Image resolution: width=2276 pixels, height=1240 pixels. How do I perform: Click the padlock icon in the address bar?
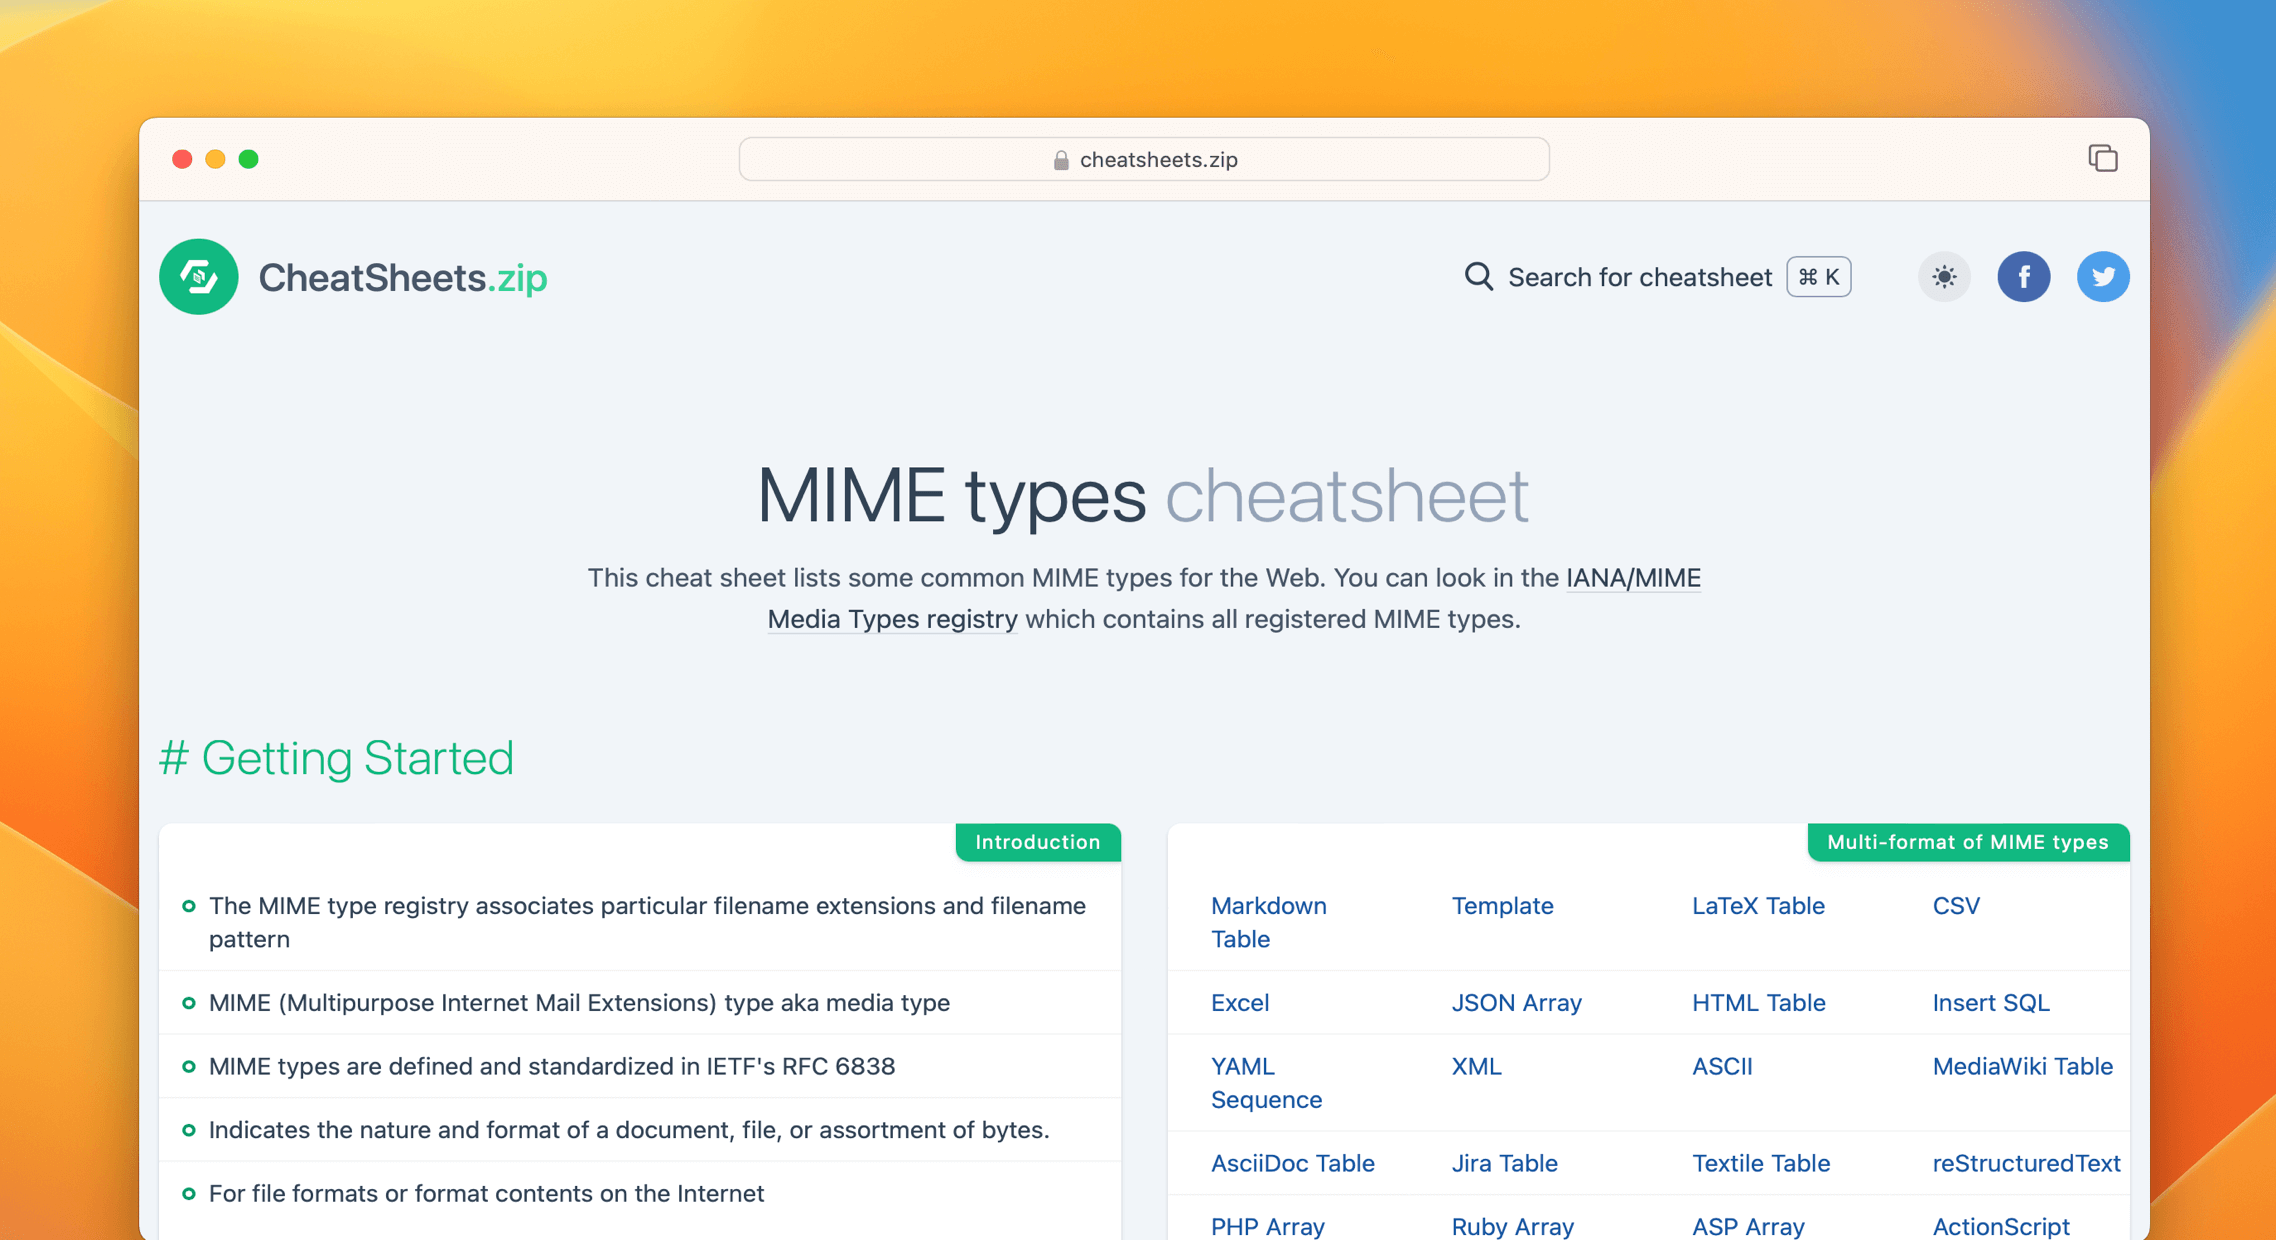point(1059,159)
